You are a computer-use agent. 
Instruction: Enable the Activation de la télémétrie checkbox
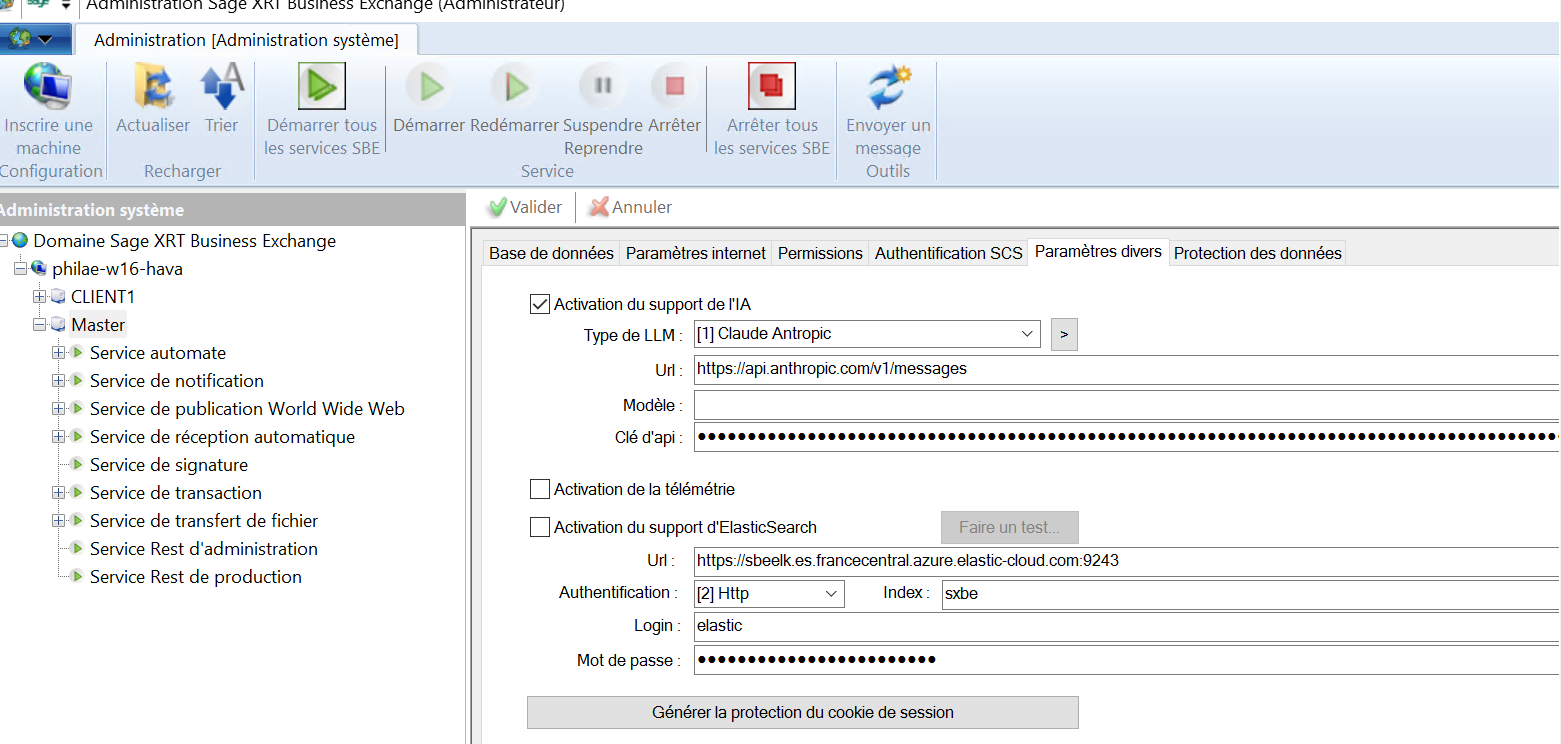[x=540, y=489]
